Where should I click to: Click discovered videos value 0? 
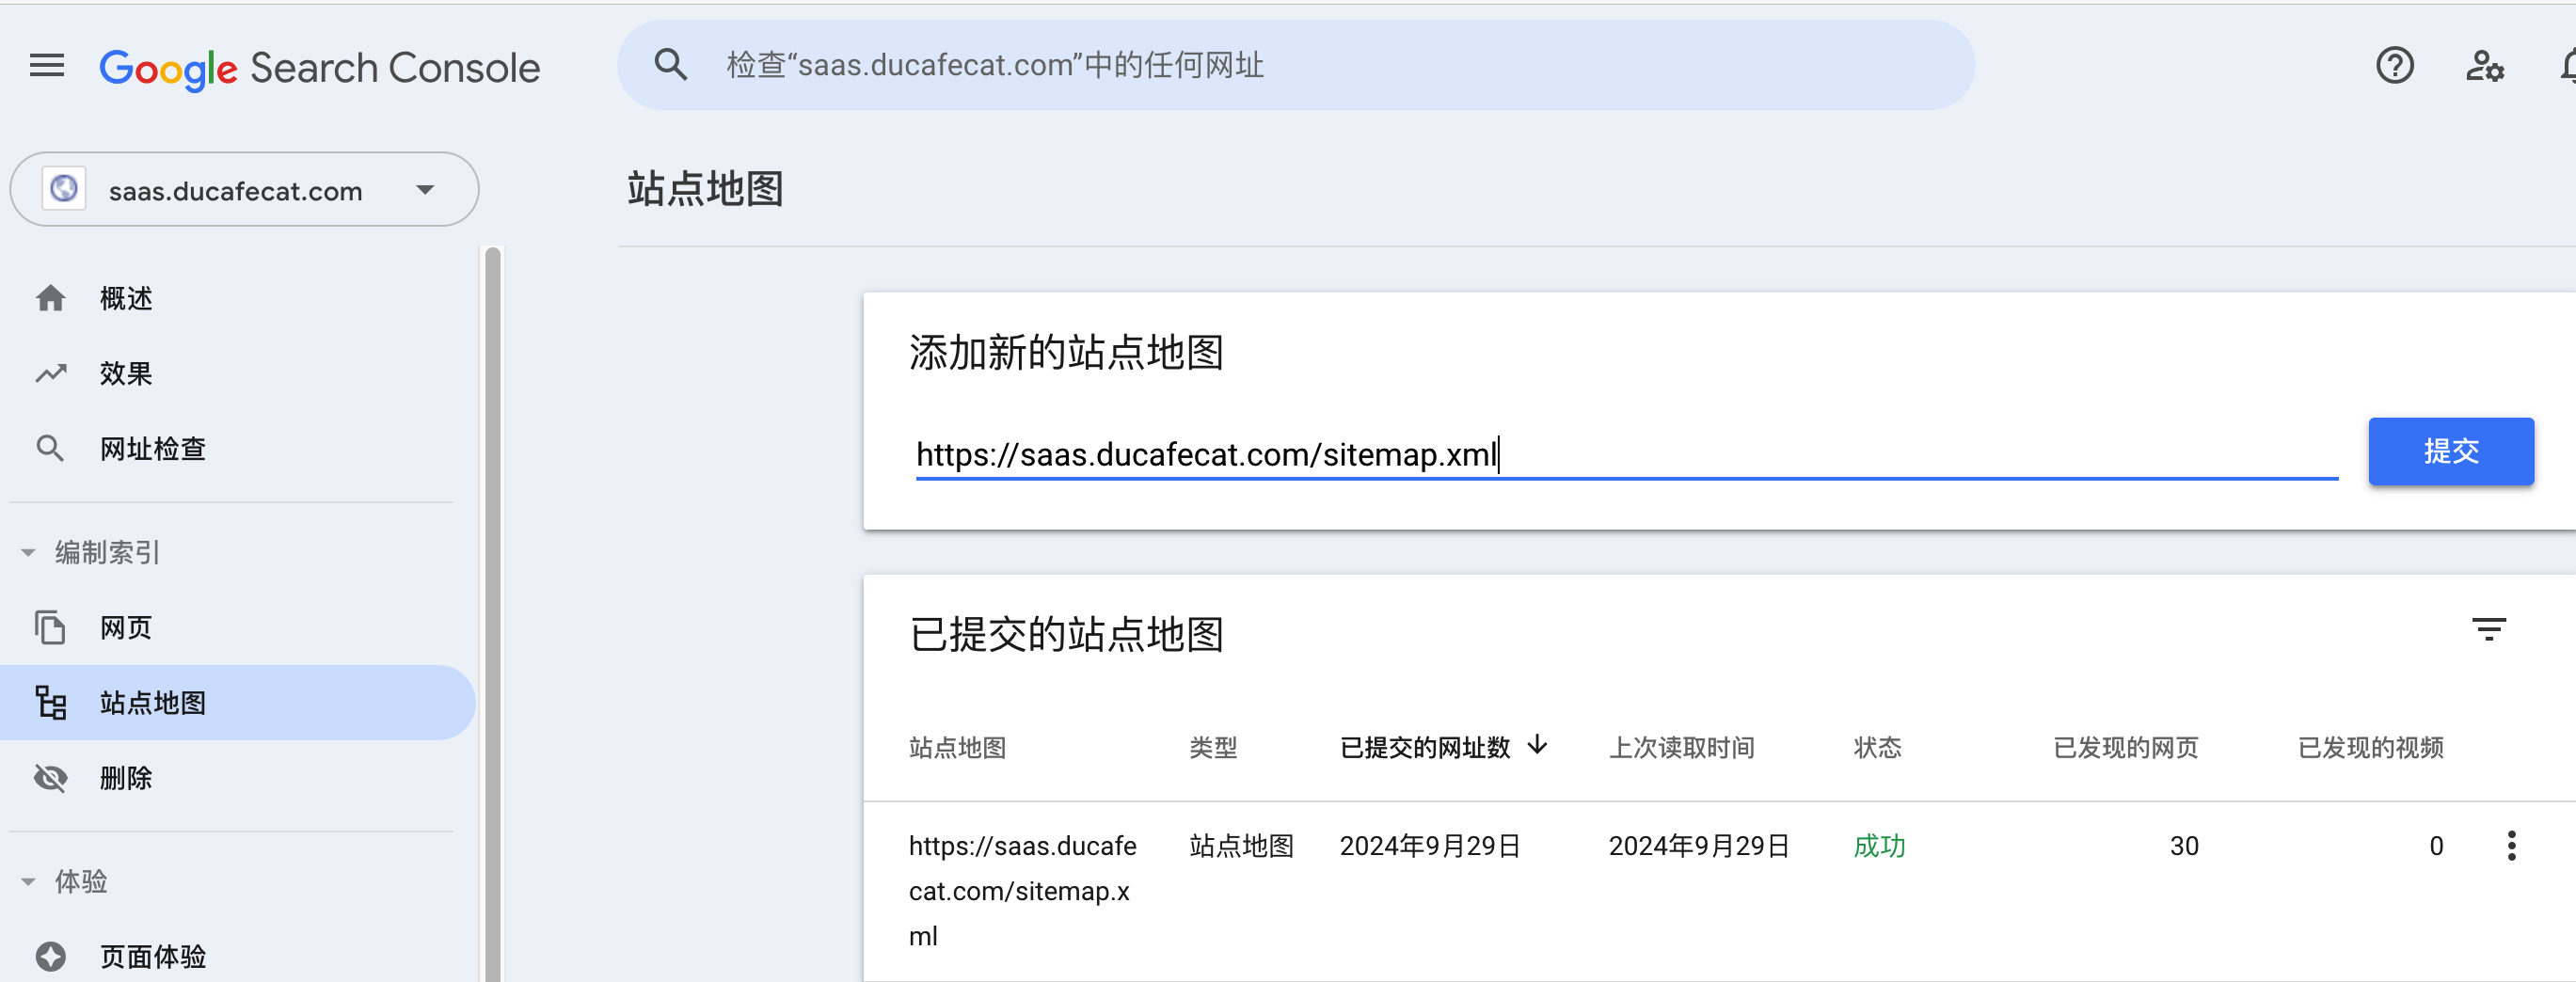tap(2436, 846)
